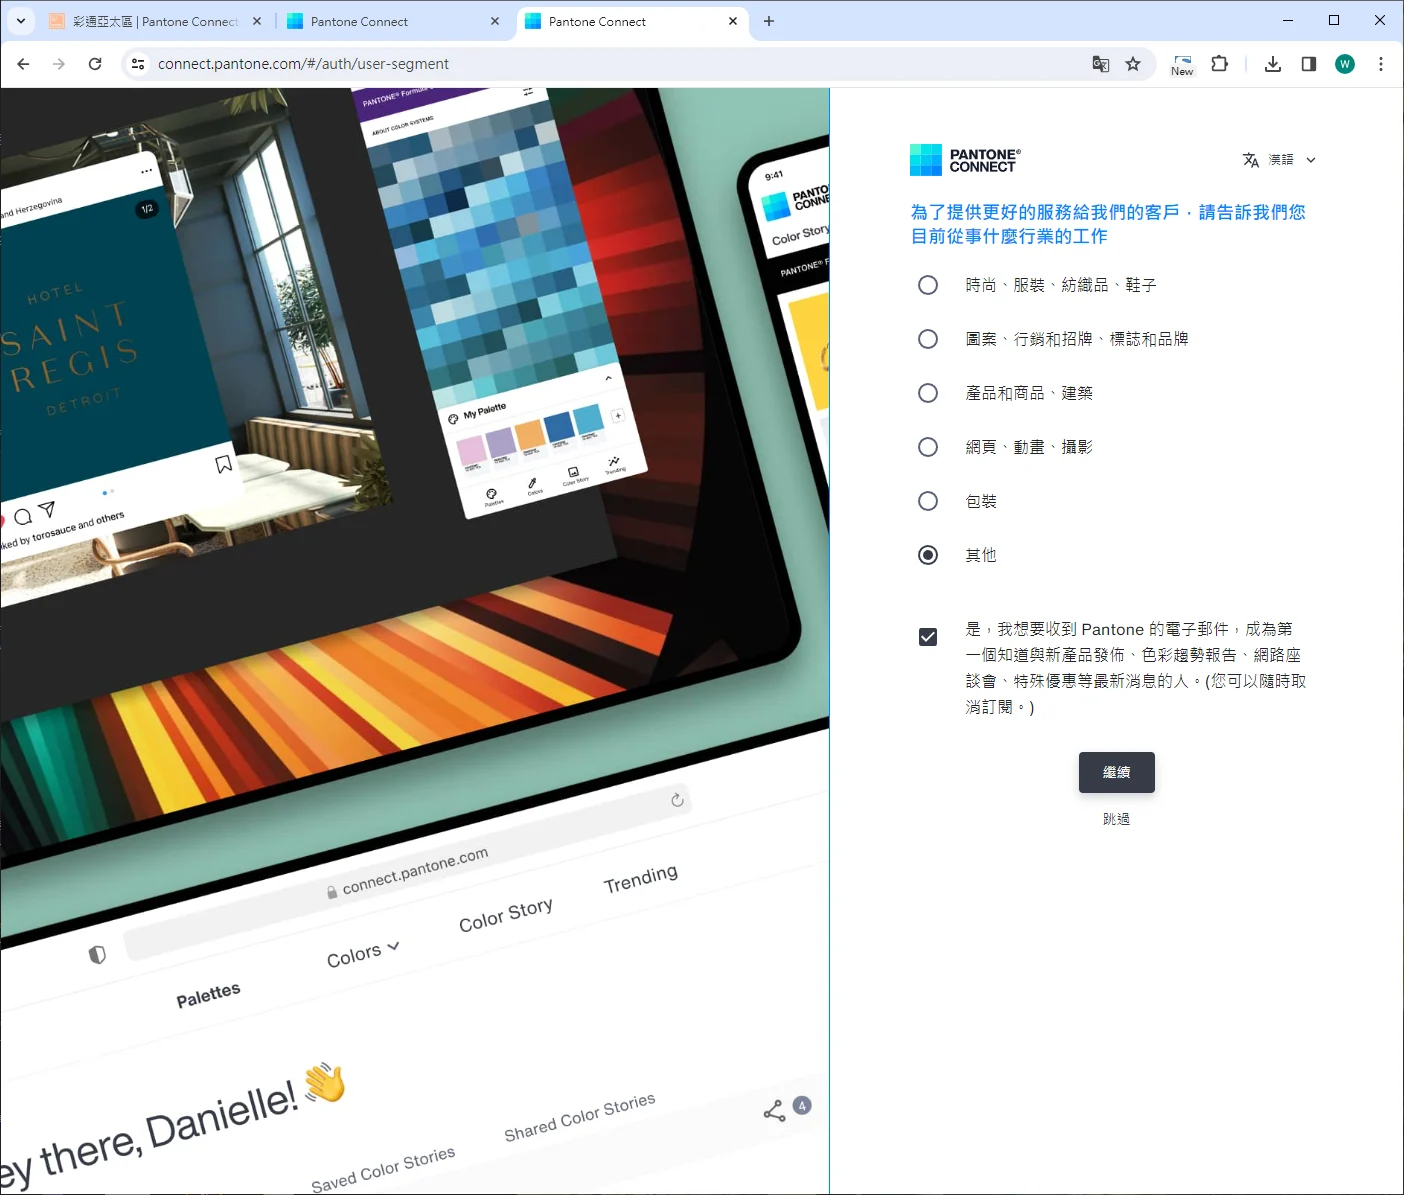Open the Chrome three-dot menu
Image resolution: width=1404 pixels, height=1195 pixels.
(x=1381, y=63)
